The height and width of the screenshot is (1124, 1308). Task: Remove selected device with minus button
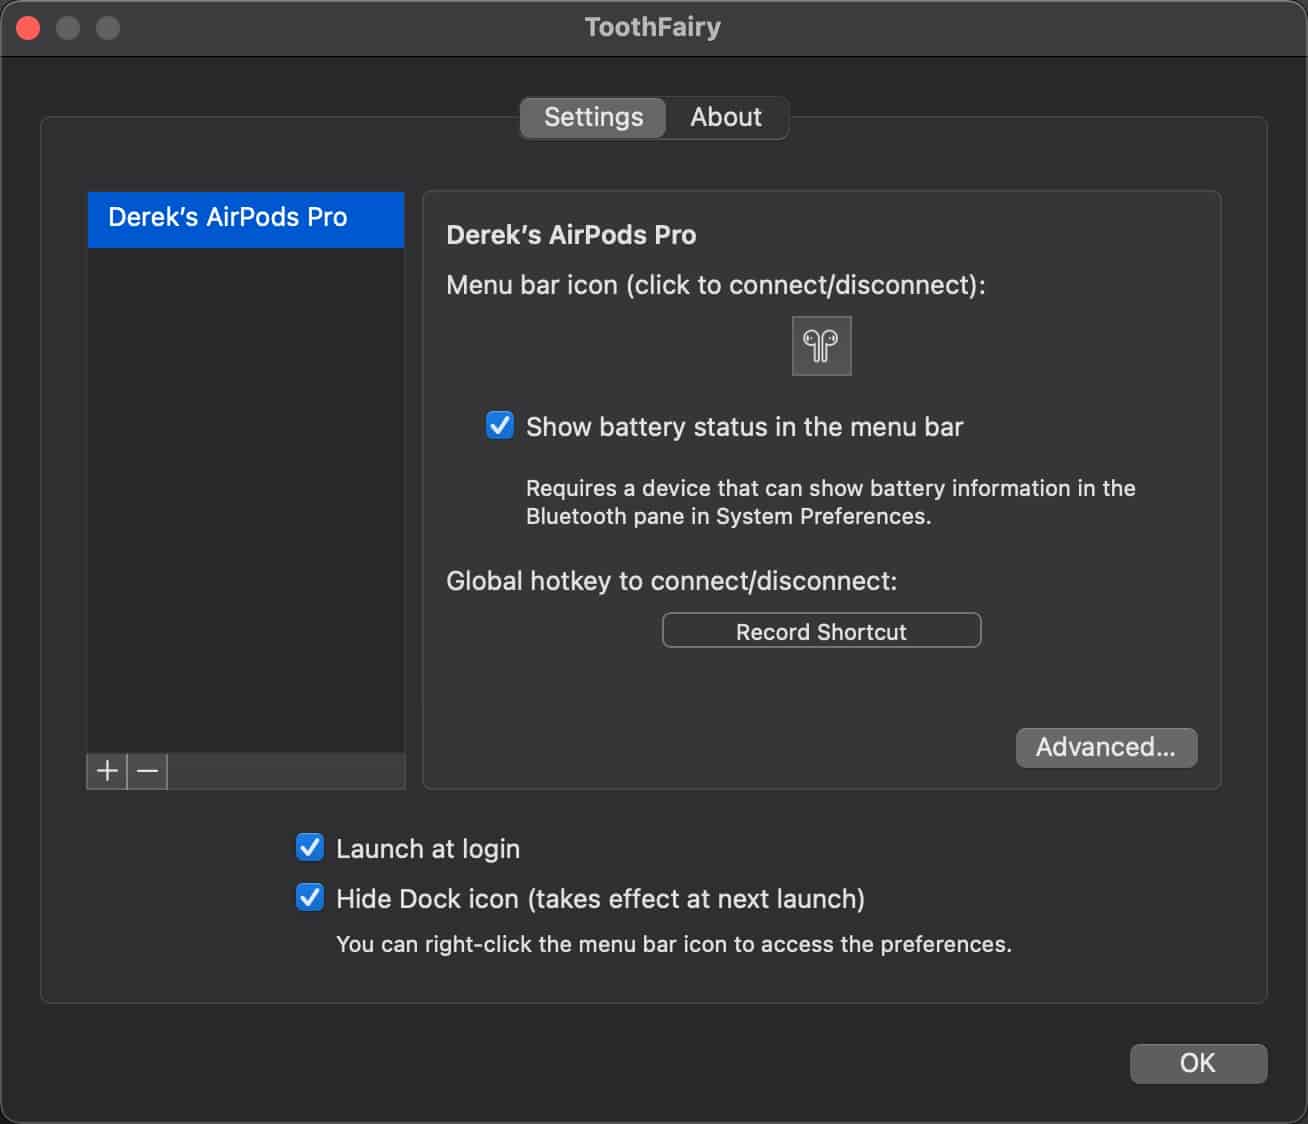pyautogui.click(x=148, y=771)
